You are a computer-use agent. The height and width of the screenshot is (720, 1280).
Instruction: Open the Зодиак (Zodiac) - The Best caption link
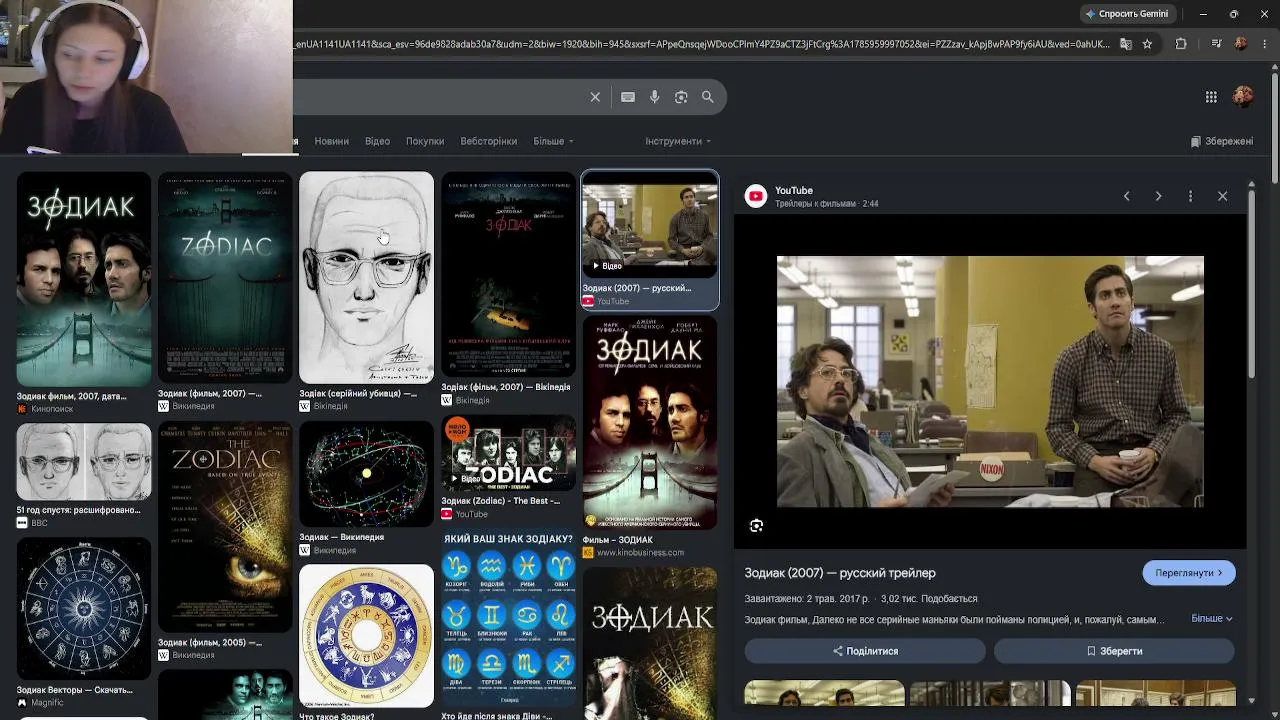[501, 501]
